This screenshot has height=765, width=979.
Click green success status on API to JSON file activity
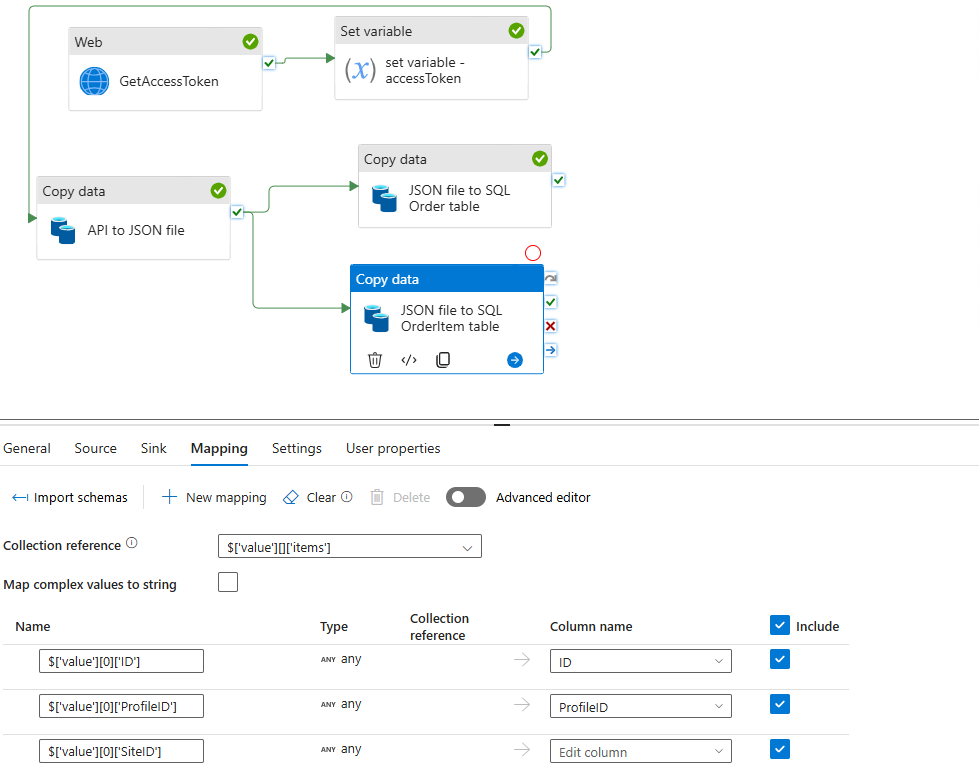tap(219, 190)
